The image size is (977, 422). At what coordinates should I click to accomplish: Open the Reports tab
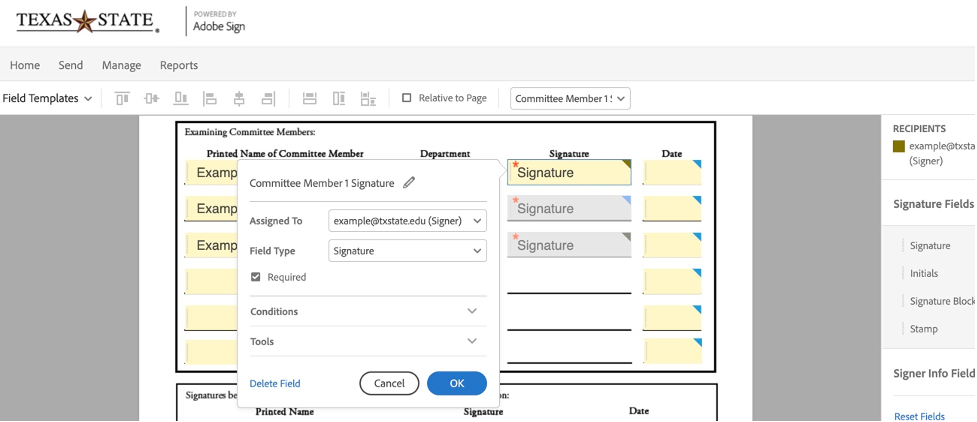coord(179,65)
